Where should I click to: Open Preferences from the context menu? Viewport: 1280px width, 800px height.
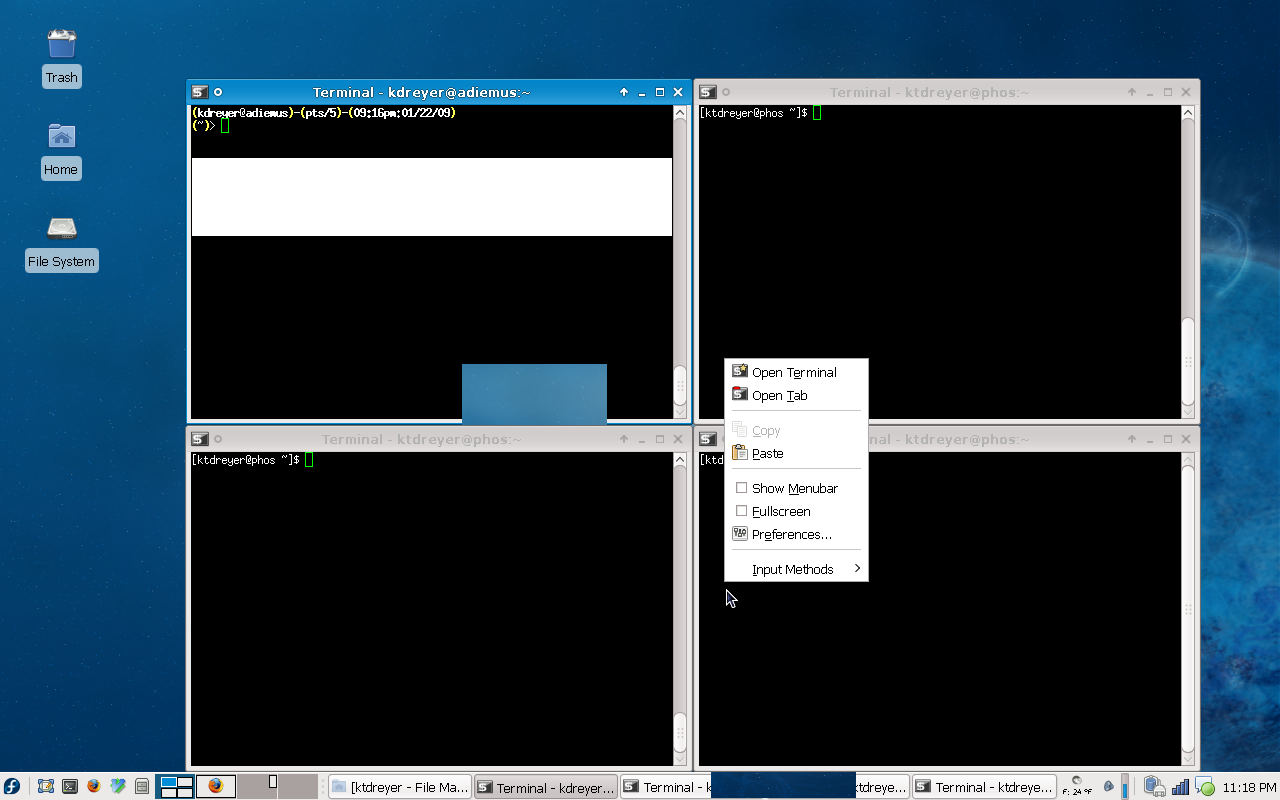pos(791,534)
